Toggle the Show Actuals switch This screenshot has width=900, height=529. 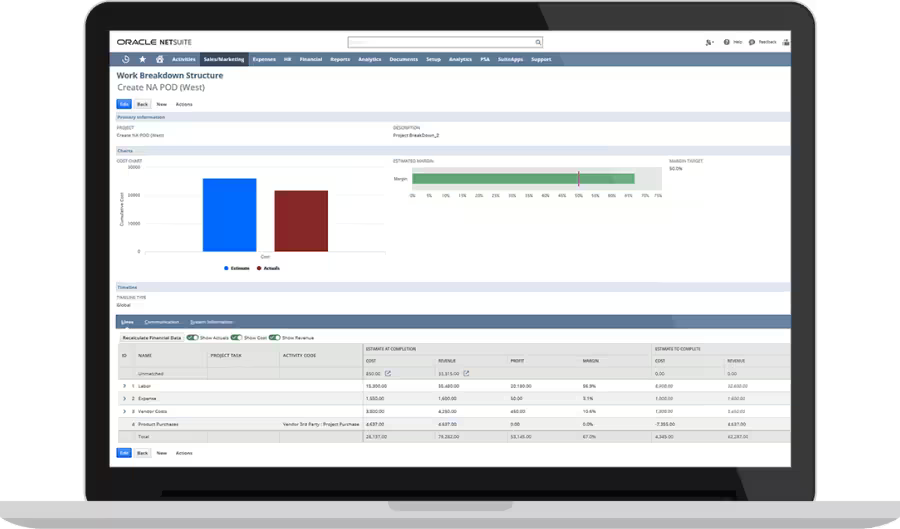point(192,338)
